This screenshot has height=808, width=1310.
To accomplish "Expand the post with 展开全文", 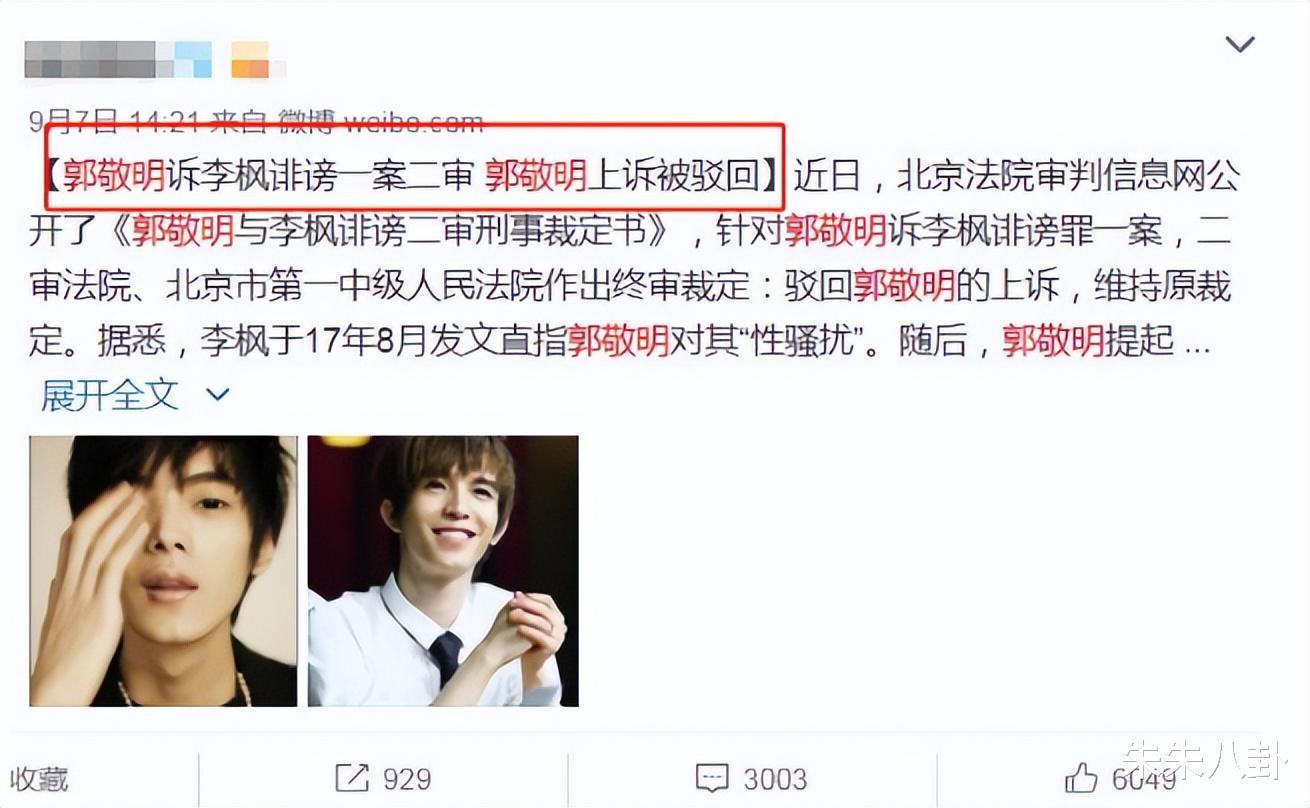I will point(109,395).
